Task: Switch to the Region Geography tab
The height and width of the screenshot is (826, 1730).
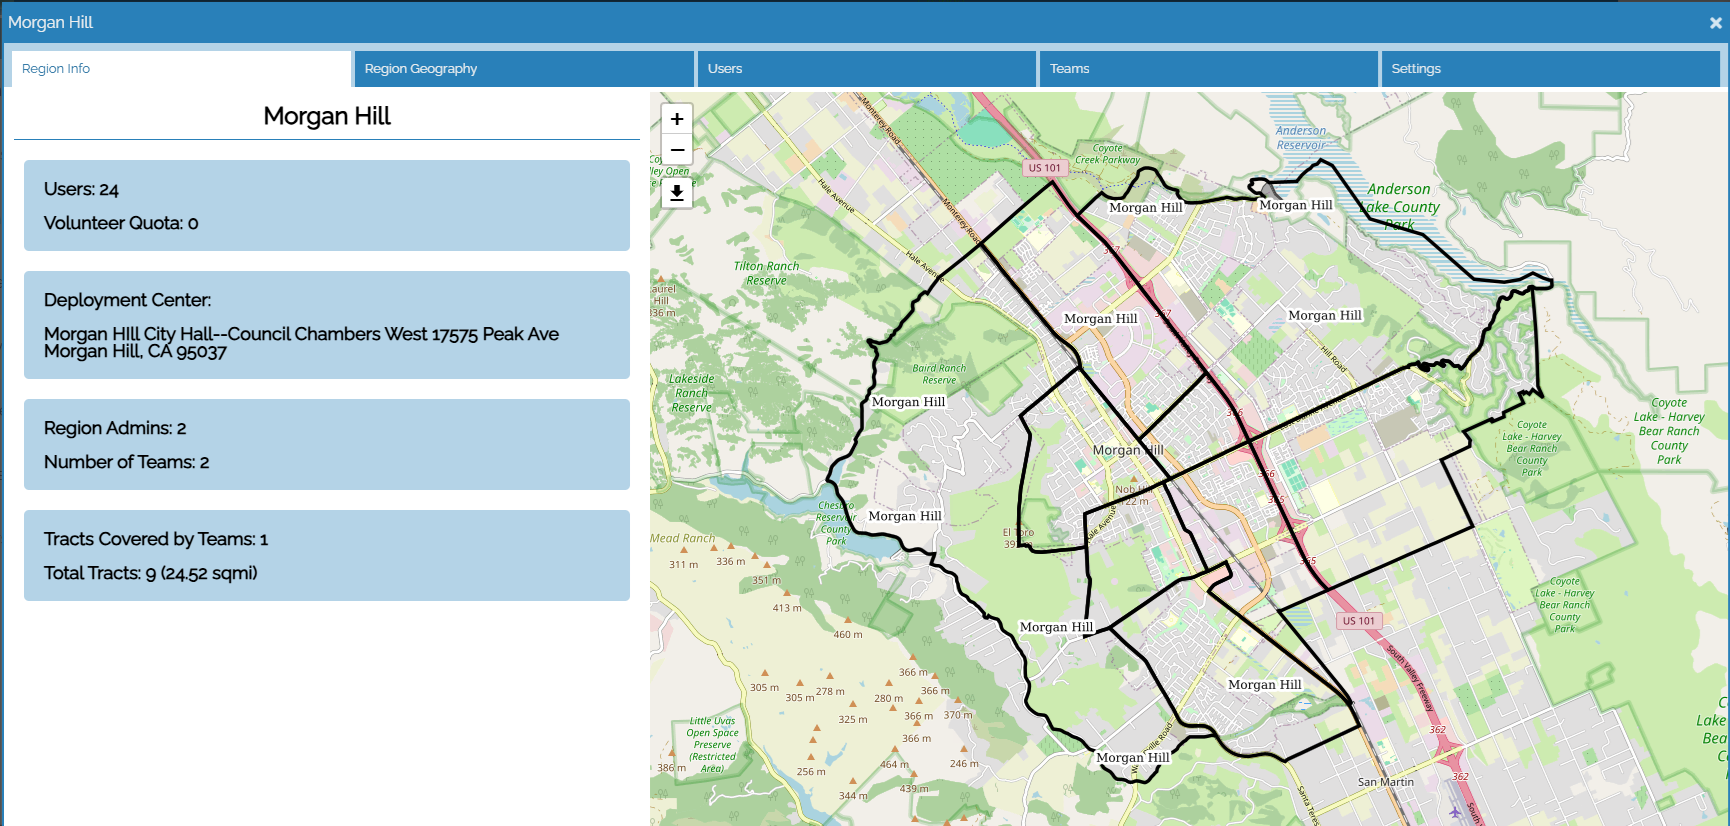Action: click(x=523, y=69)
